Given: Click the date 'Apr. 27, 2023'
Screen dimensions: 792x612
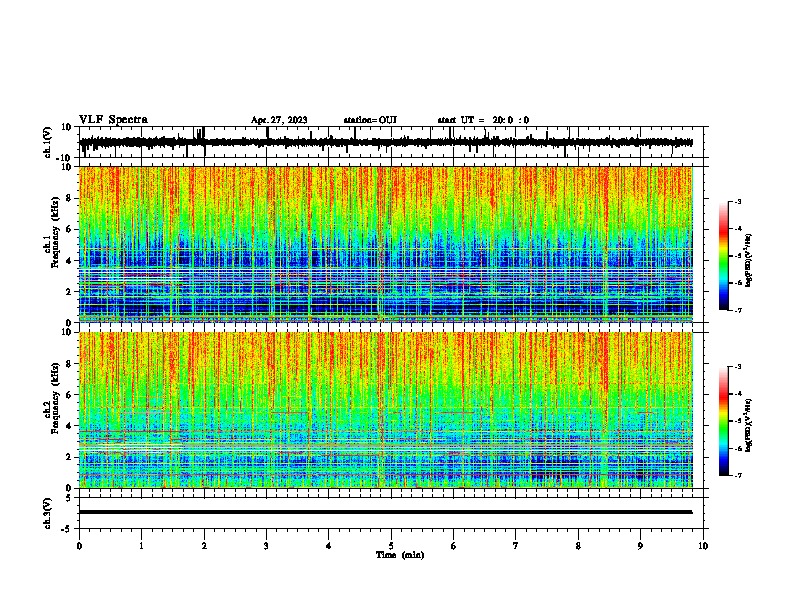Looking at the screenshot, I should tap(279, 120).
